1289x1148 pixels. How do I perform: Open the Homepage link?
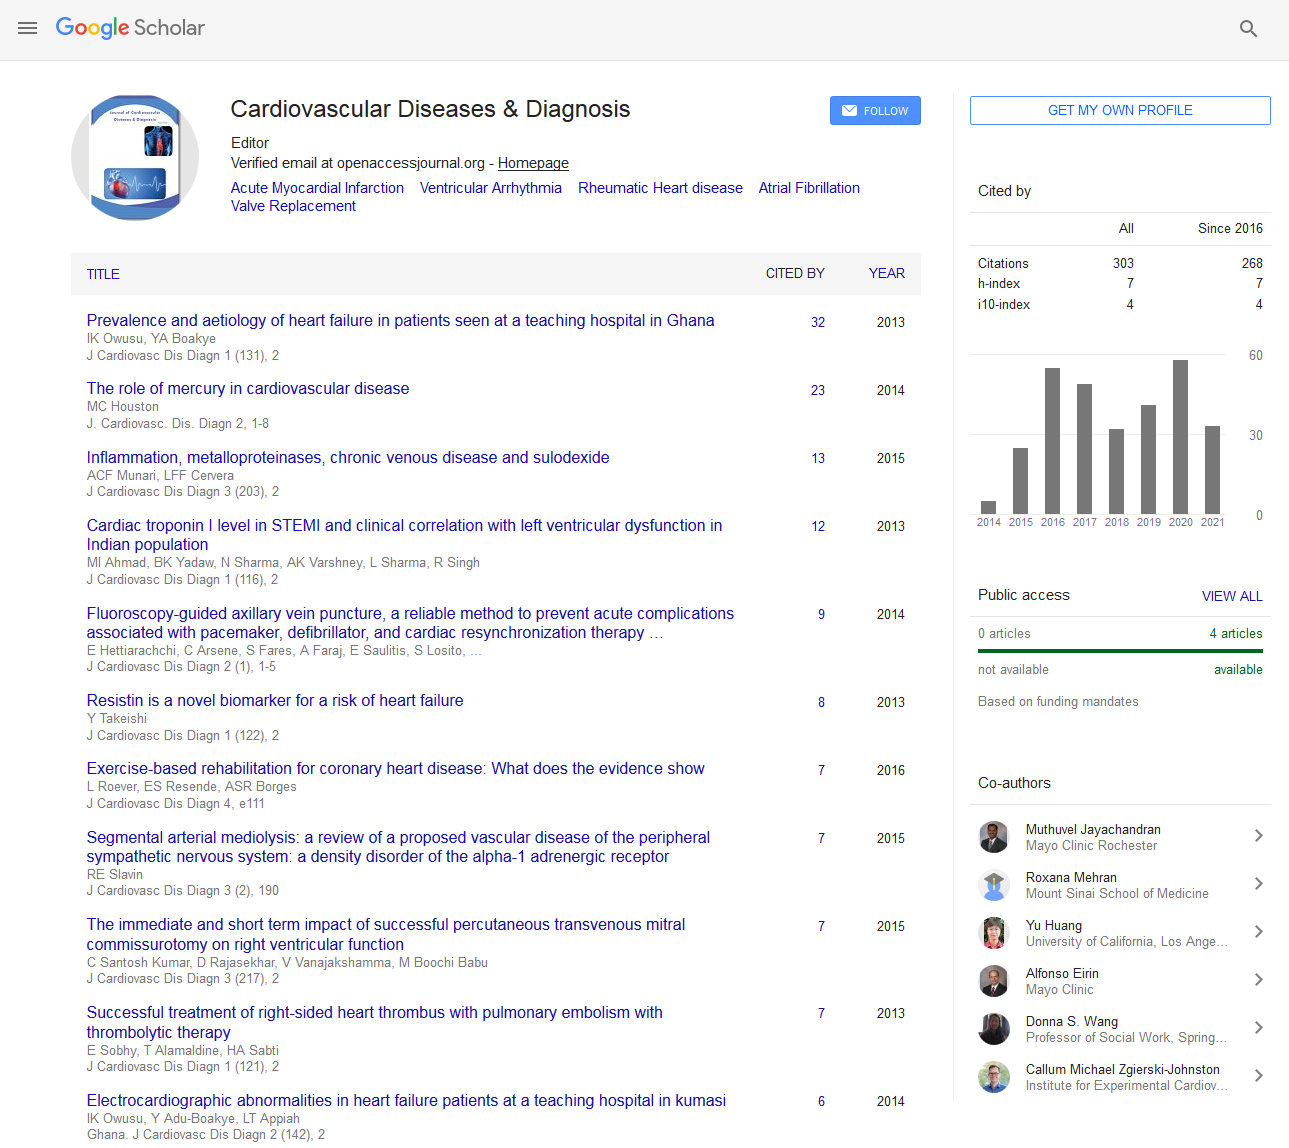532,162
